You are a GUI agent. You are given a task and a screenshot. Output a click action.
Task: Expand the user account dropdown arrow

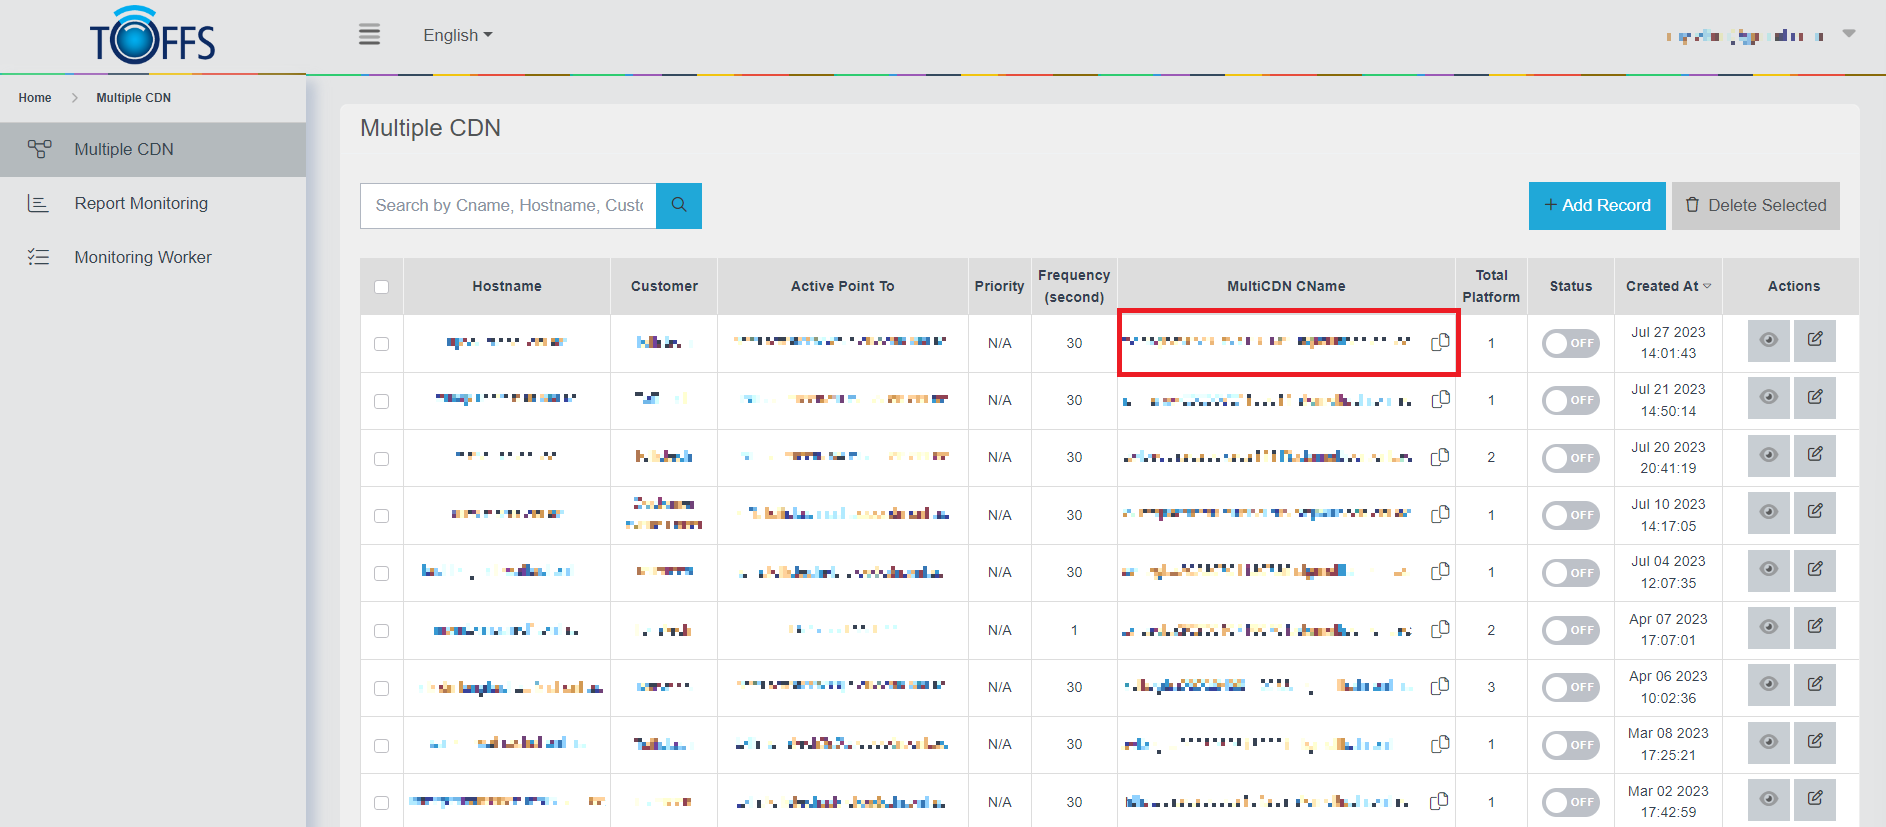[1849, 34]
